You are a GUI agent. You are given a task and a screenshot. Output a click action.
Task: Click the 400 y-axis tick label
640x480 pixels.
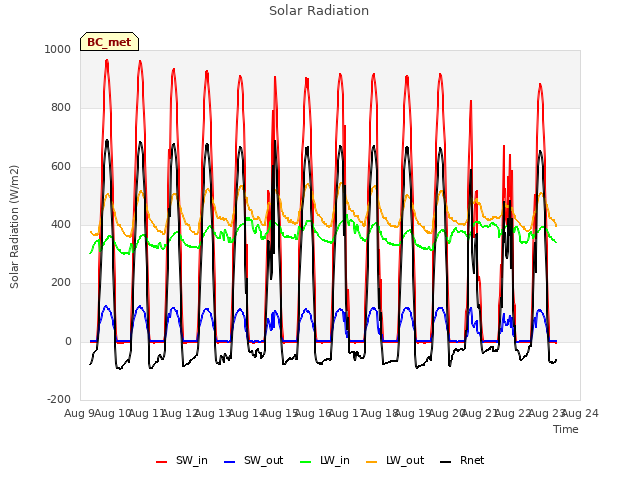(61, 224)
